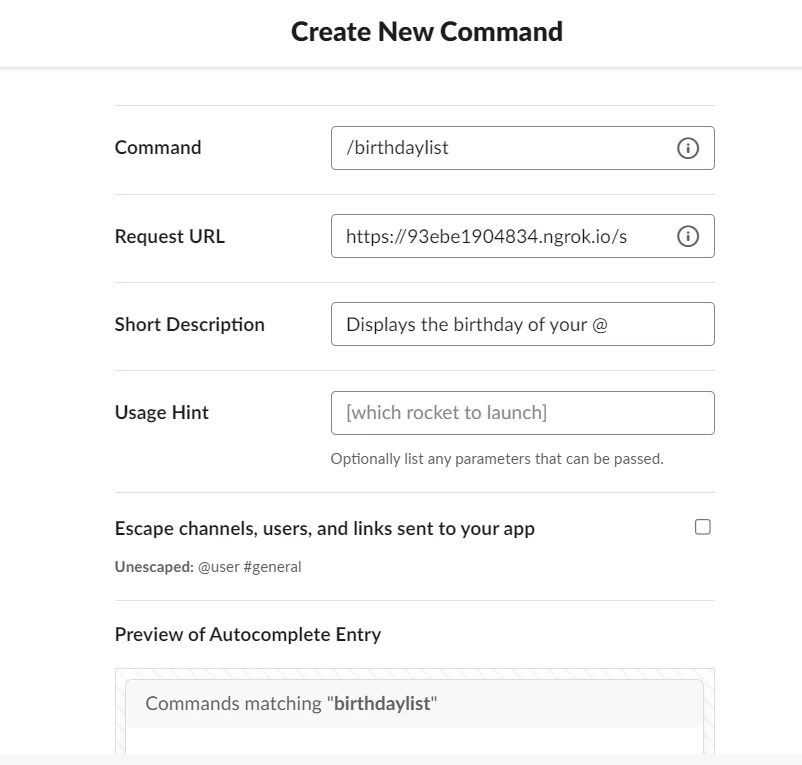The image size is (802, 765).
Task: Click the /birthdaylist Command input field
Action: coord(500,148)
